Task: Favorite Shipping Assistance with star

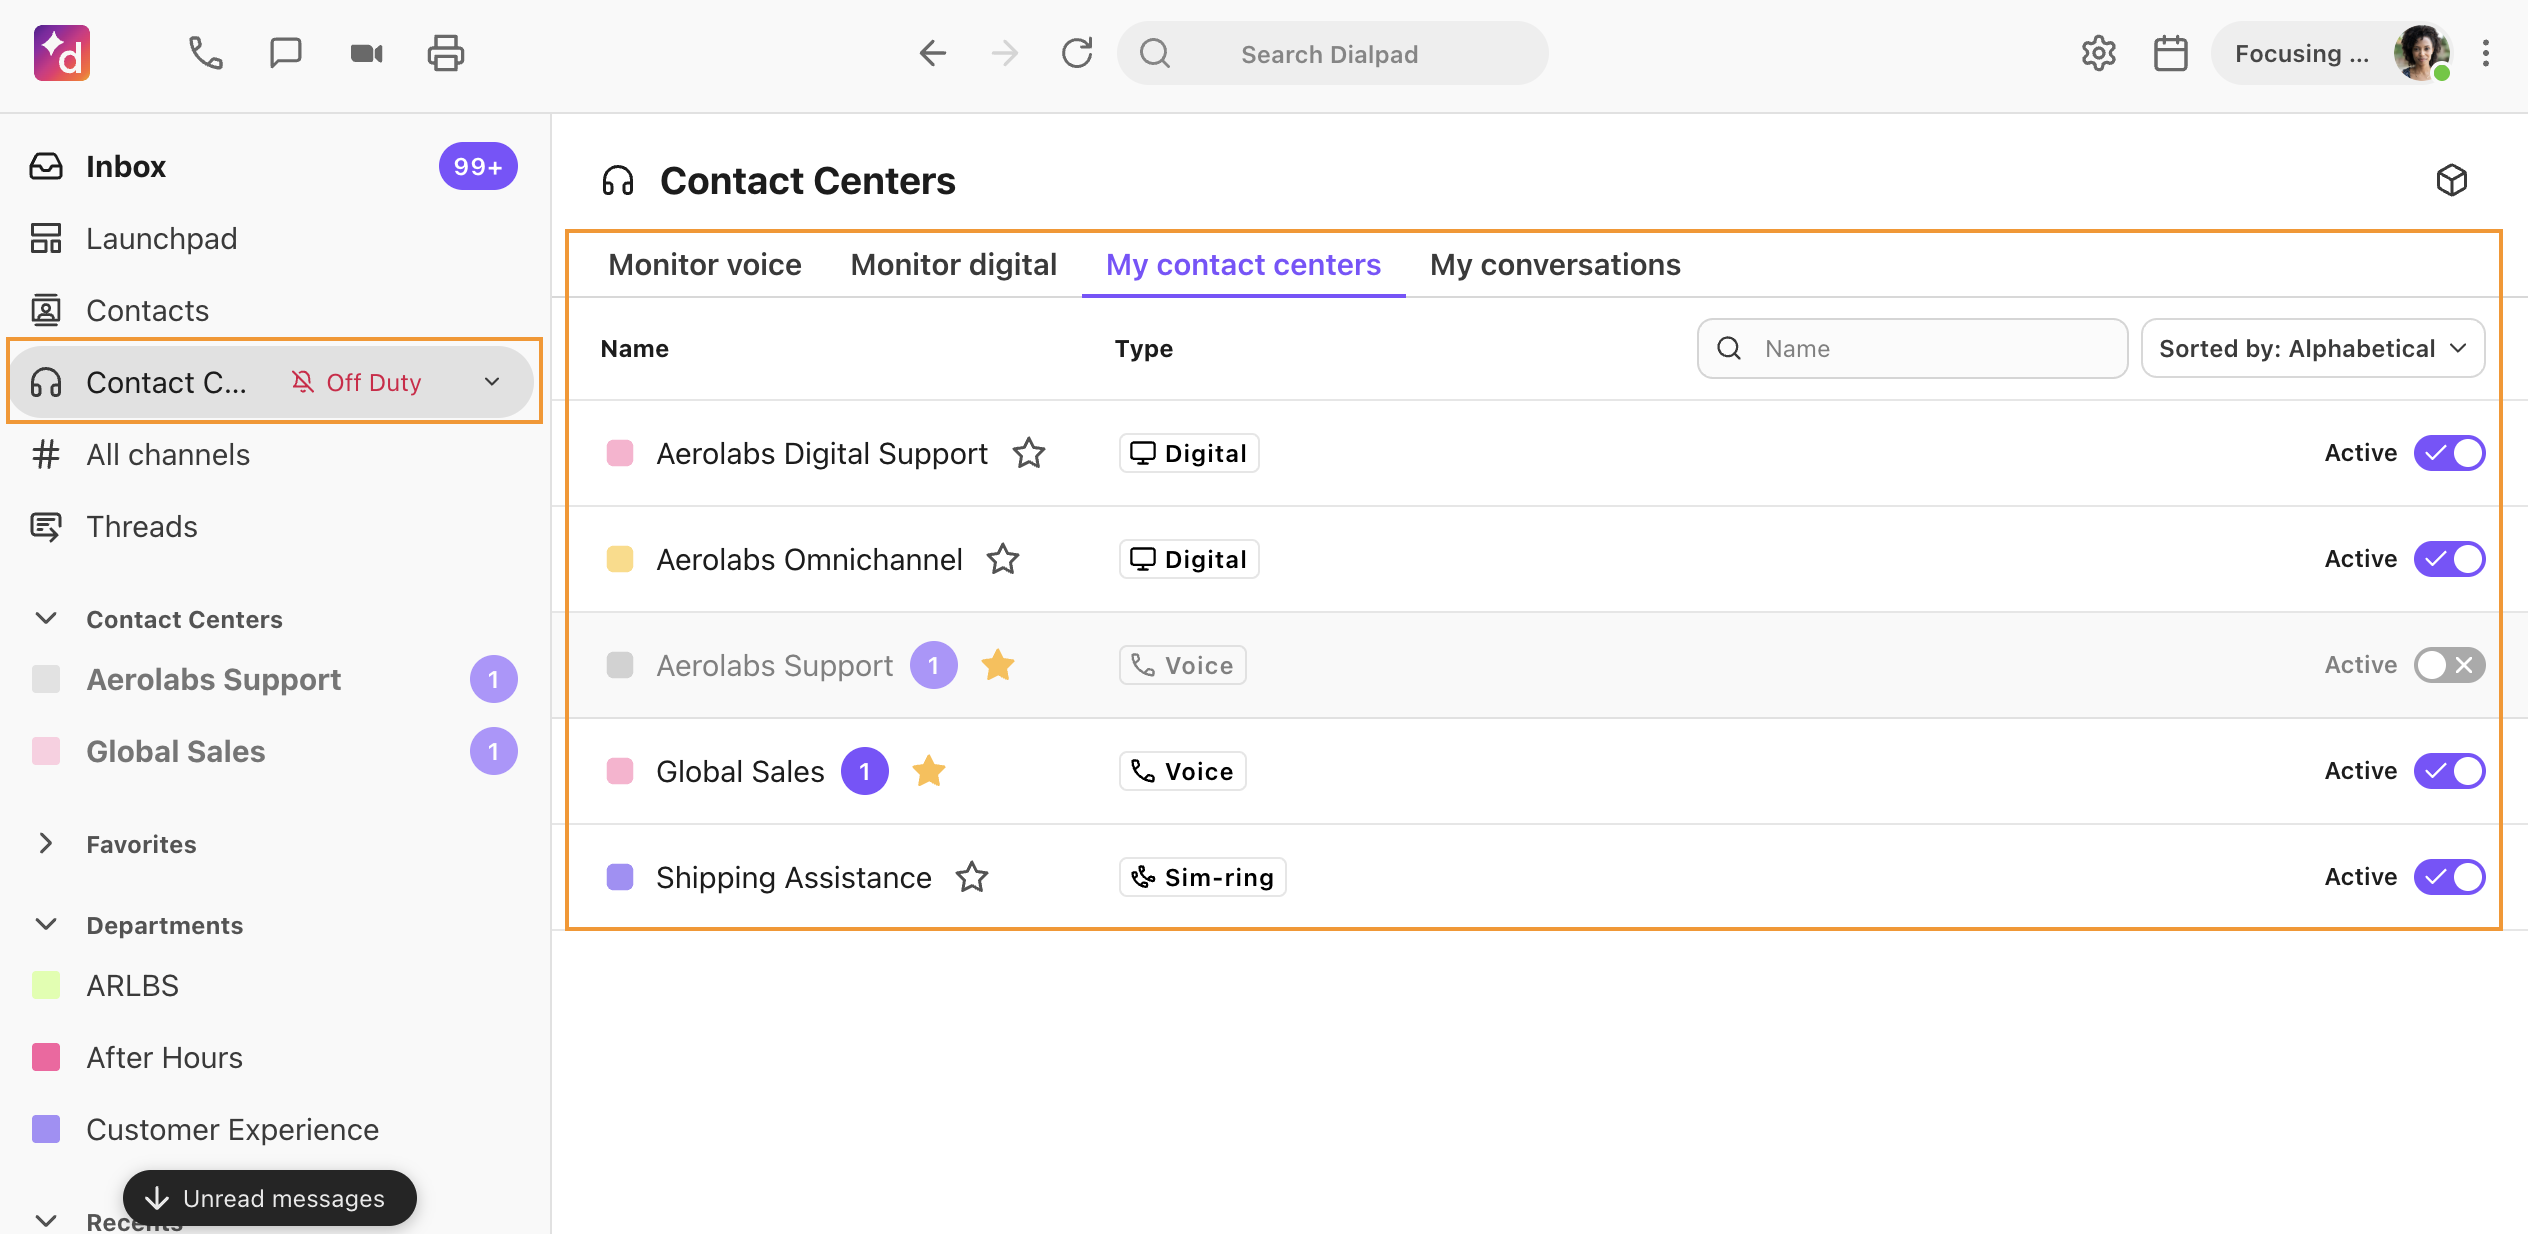Action: [972, 877]
